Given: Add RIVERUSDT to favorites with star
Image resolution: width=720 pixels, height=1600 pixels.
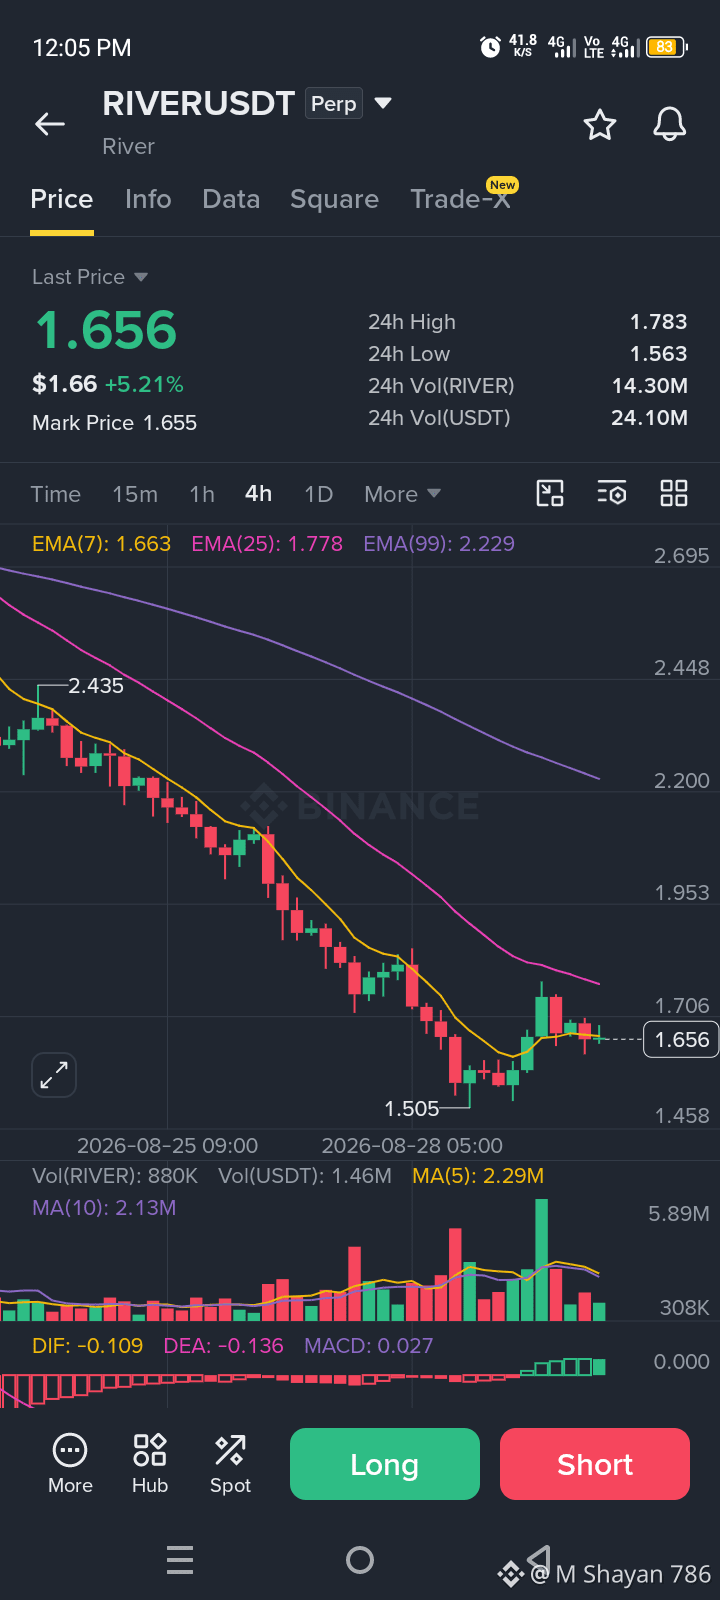Looking at the screenshot, I should [x=599, y=124].
